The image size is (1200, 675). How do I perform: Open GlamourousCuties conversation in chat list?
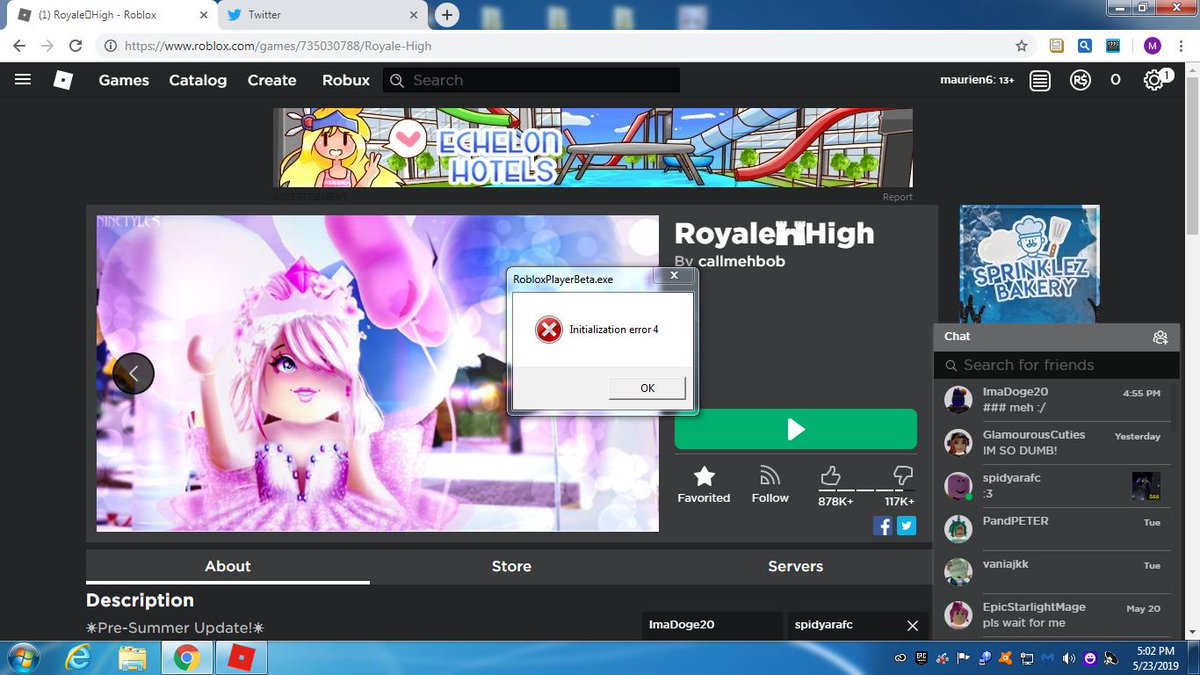click(x=1056, y=443)
